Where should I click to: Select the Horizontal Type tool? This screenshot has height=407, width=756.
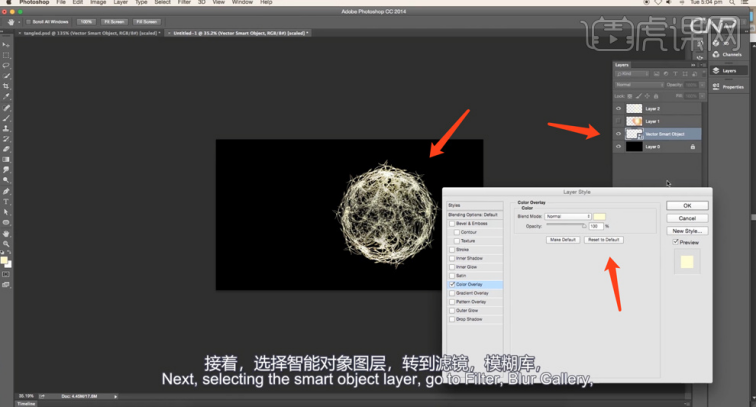click(x=6, y=202)
